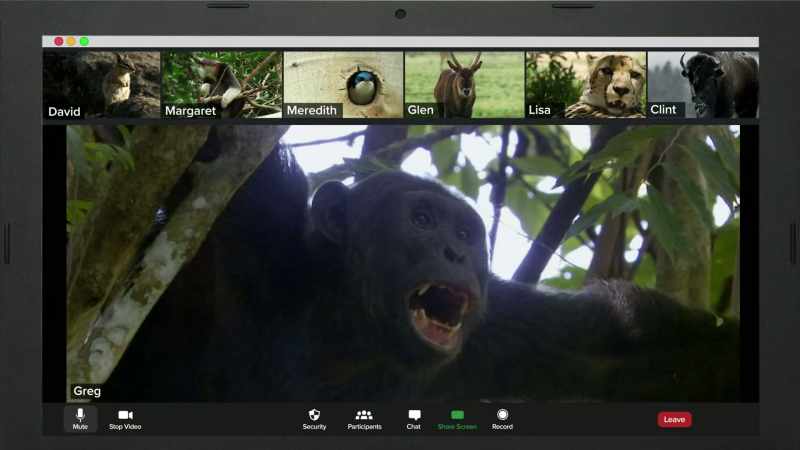The image size is (800, 450).
Task: Open the Participants panel
Action: (x=364, y=419)
